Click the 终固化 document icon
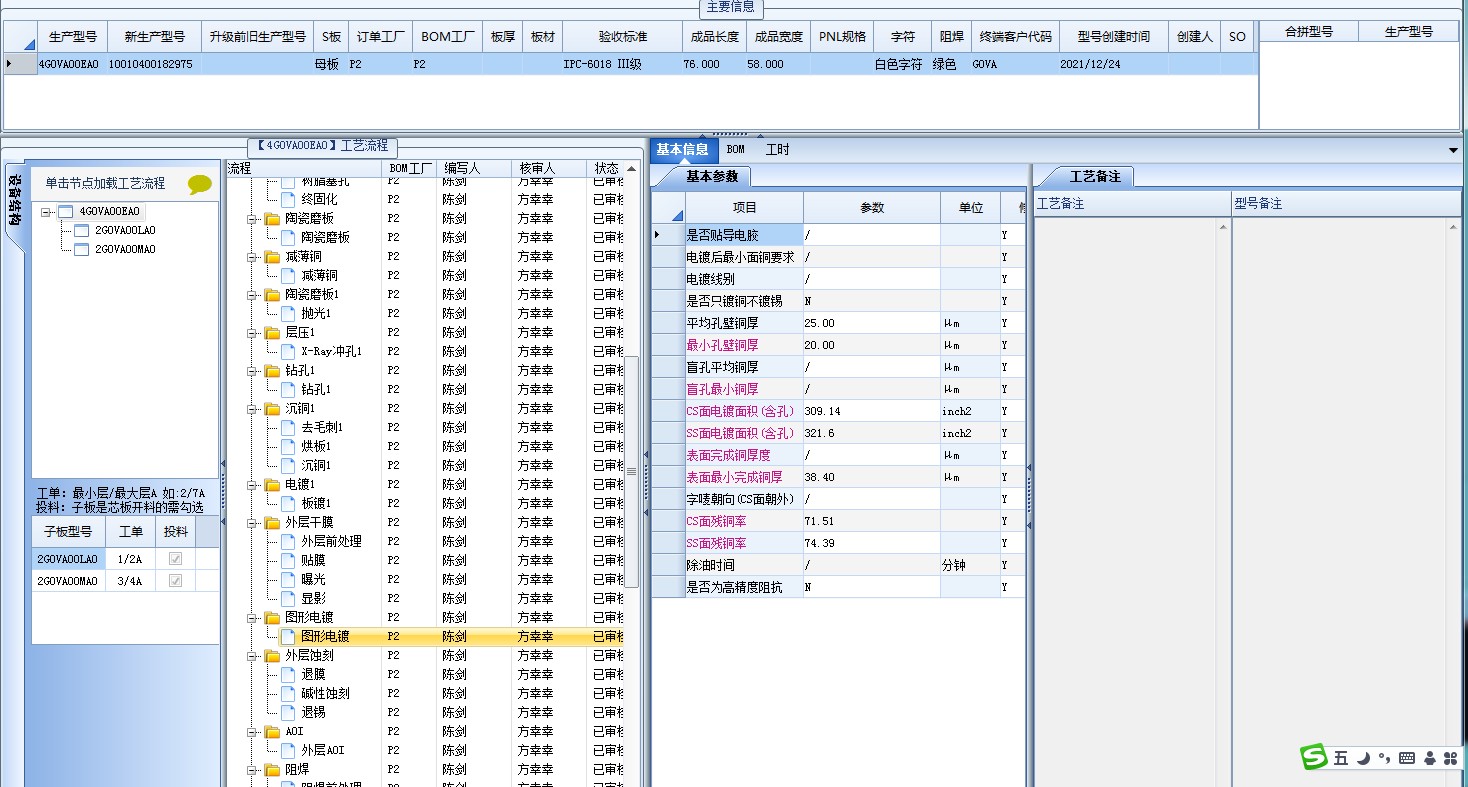The height and width of the screenshot is (787, 1468). pos(289,200)
